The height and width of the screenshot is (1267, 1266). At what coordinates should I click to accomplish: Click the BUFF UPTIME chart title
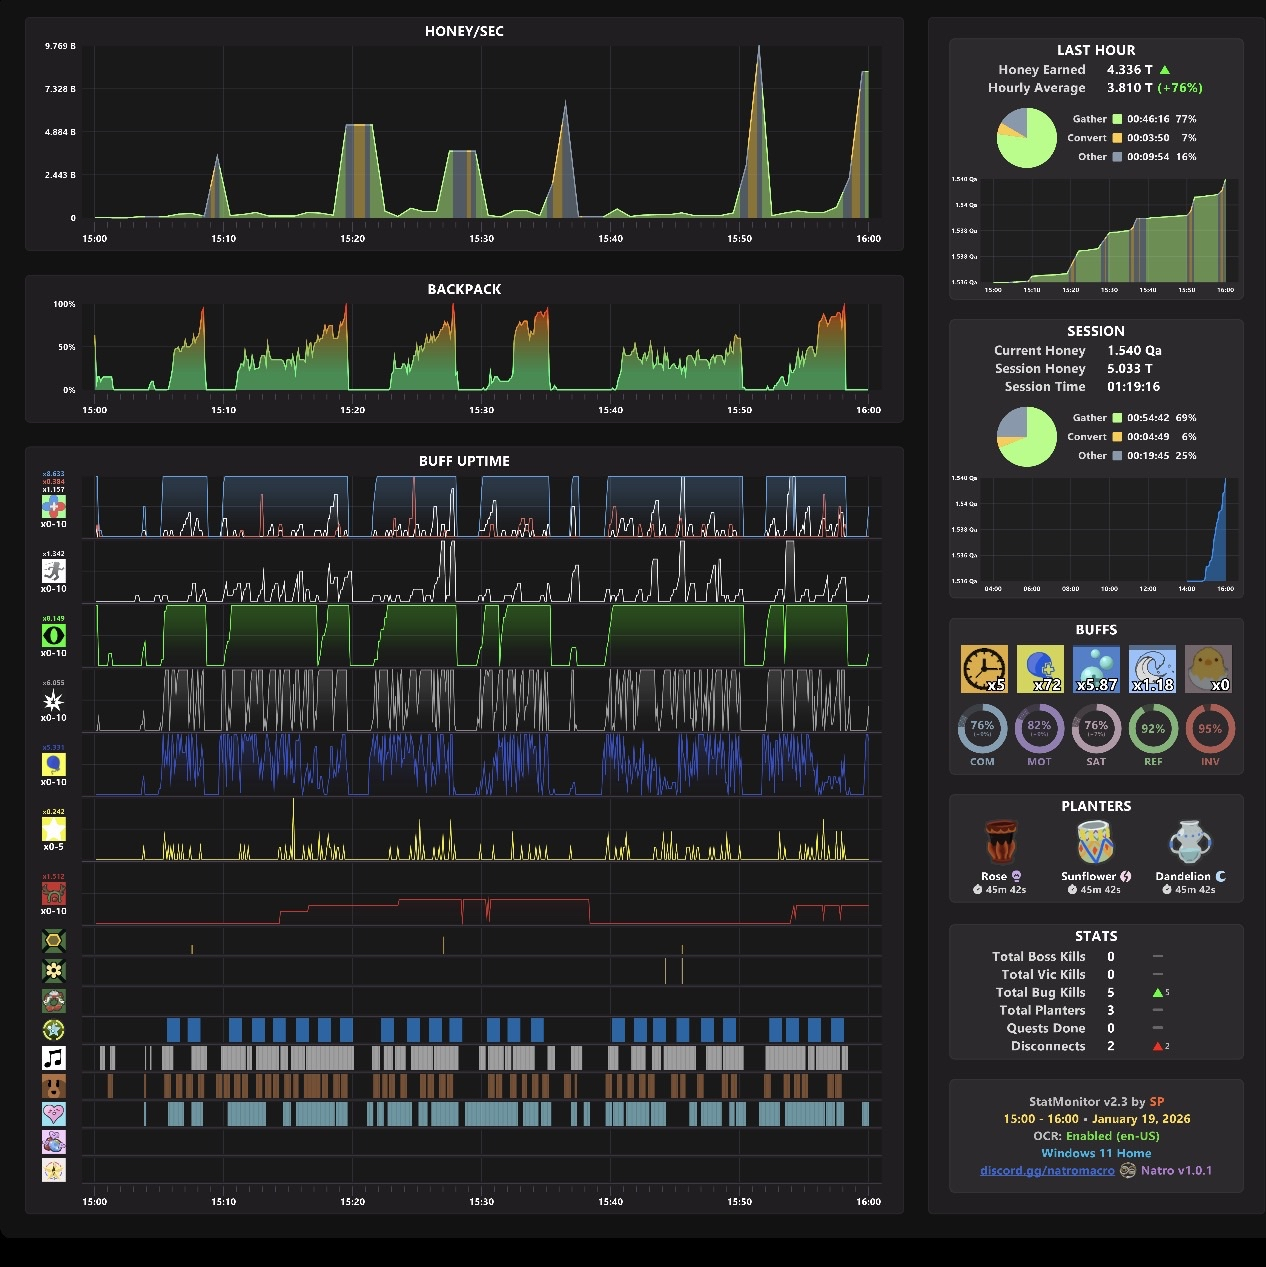(x=464, y=461)
